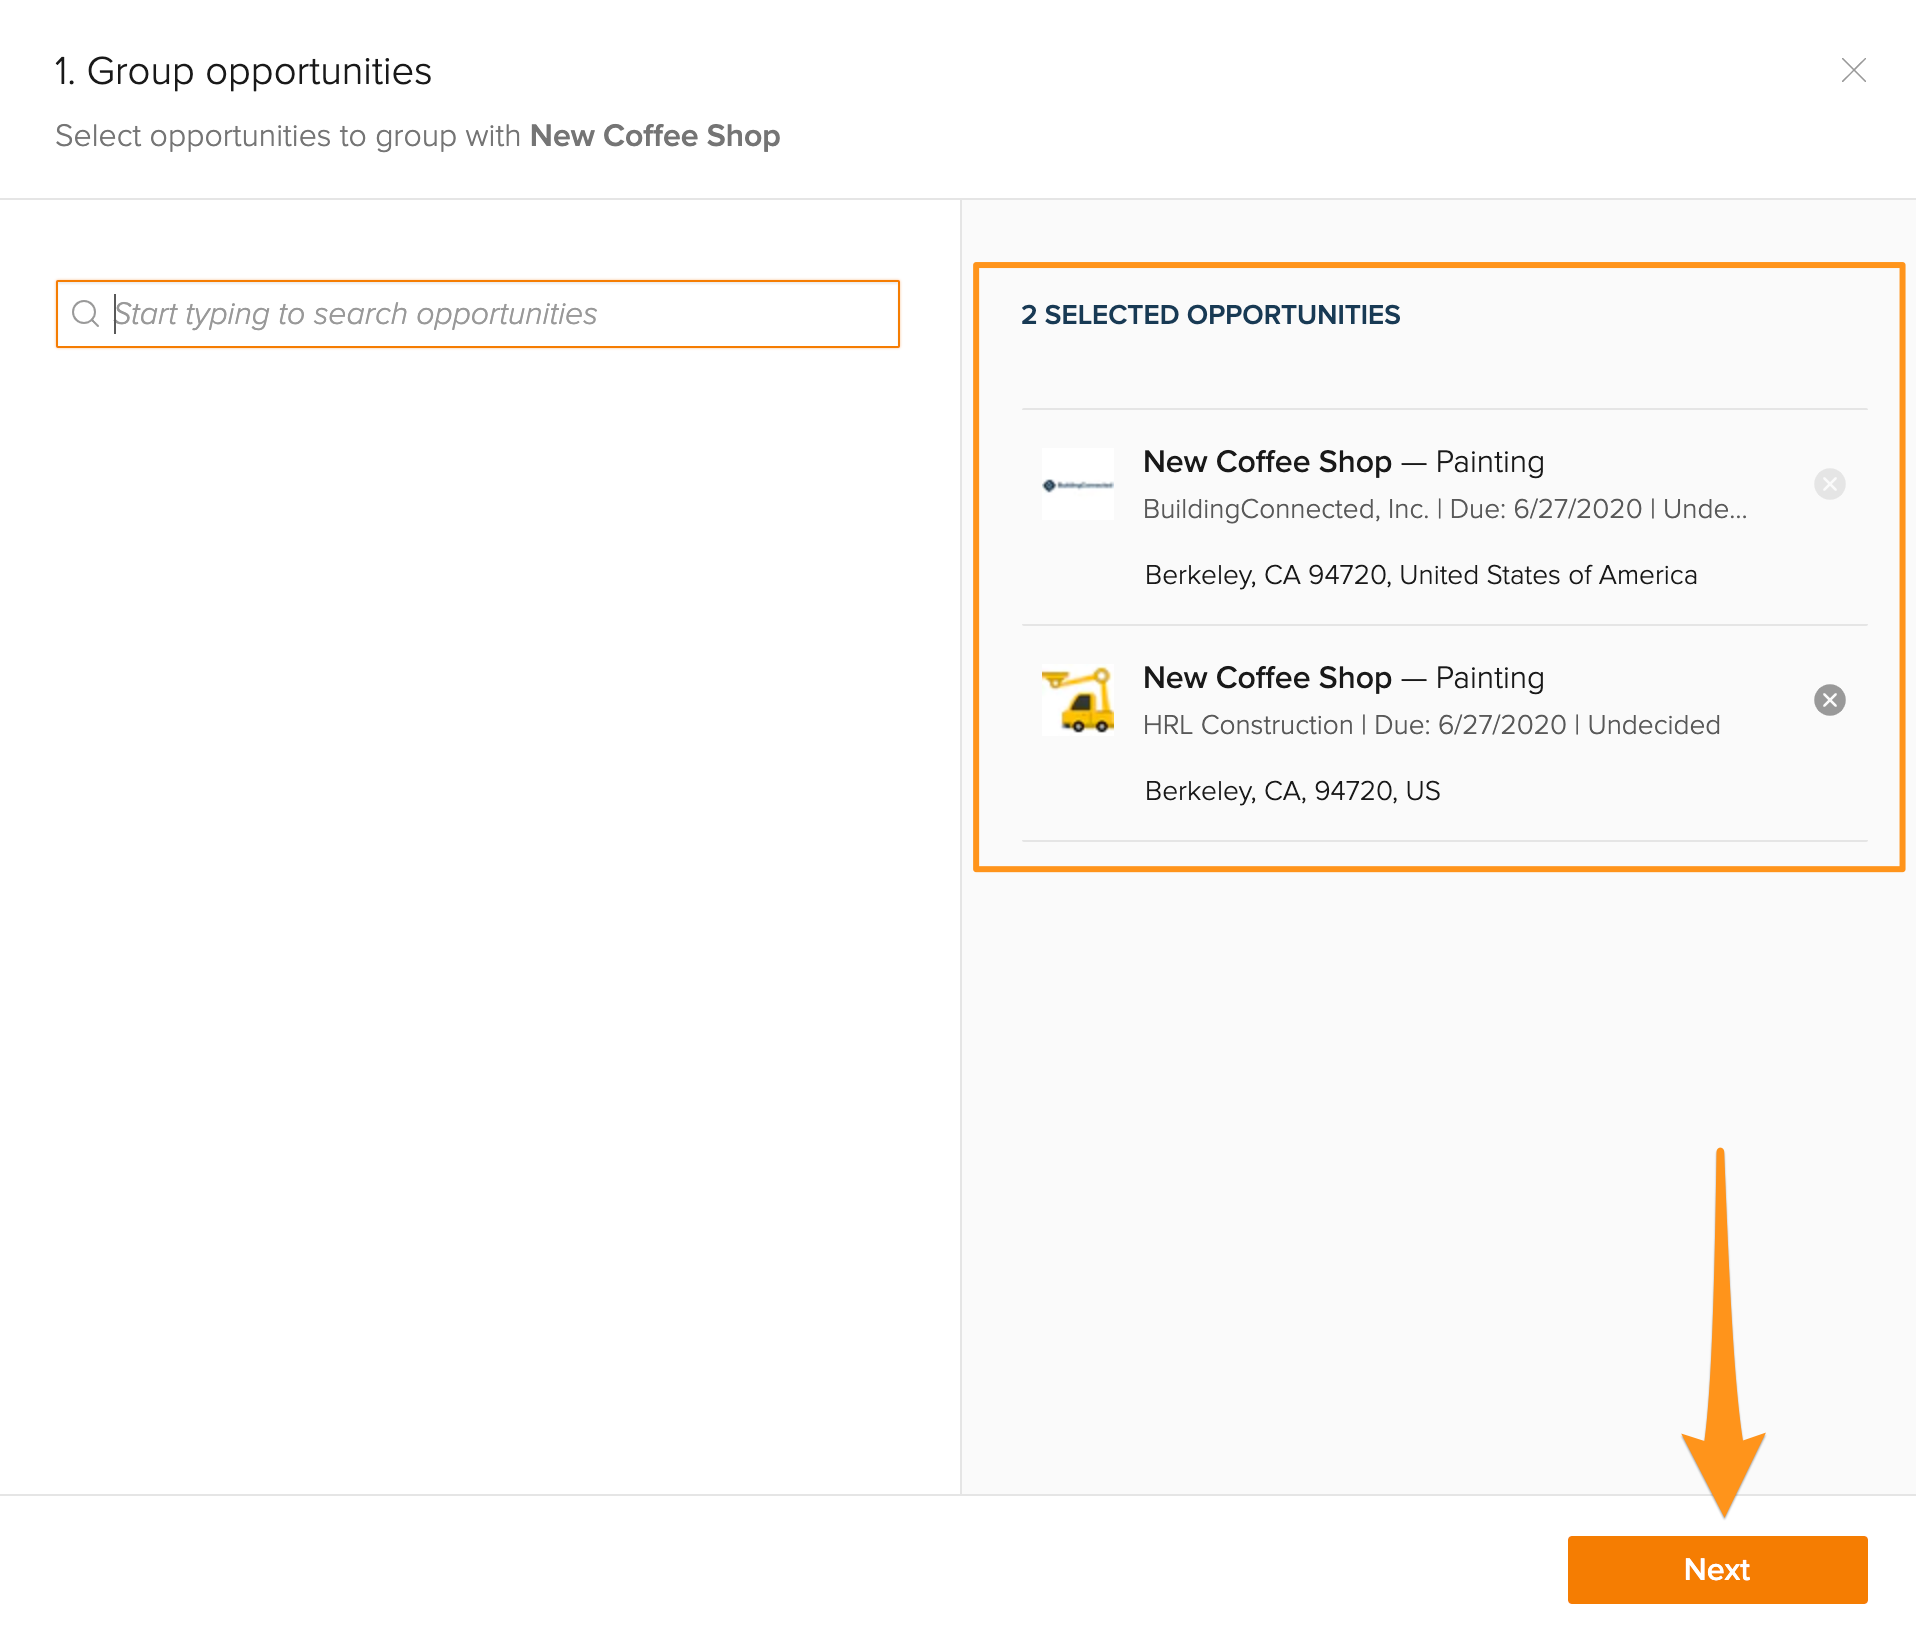Click bold New Coffee Shop in subtitle
The height and width of the screenshot is (1638, 1916).
pos(655,136)
